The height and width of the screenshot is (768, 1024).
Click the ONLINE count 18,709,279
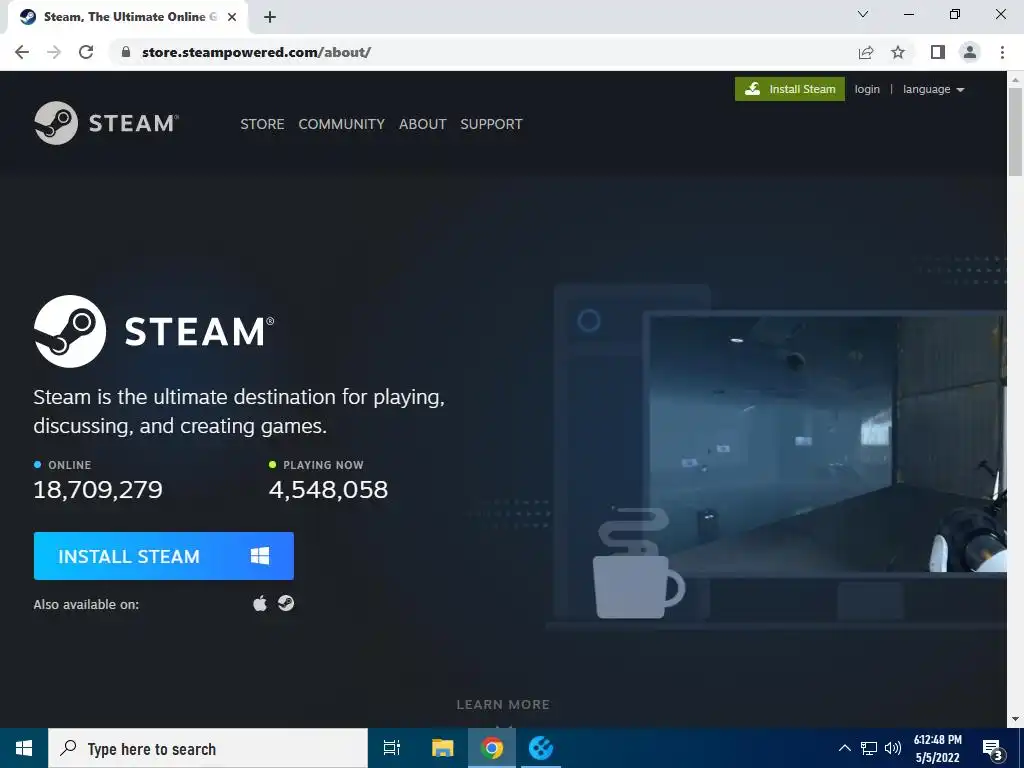tap(98, 489)
